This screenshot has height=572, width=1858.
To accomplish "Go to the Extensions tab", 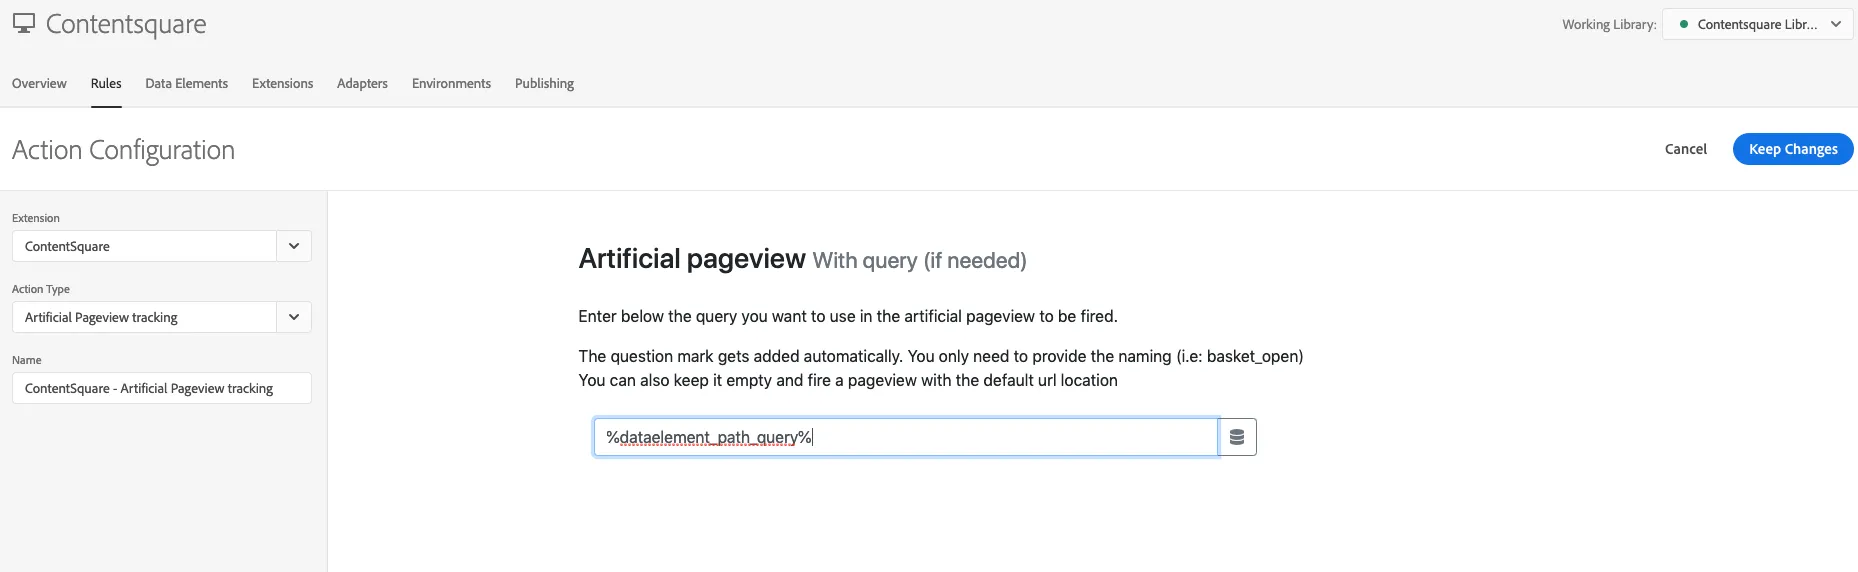I will click(x=282, y=83).
